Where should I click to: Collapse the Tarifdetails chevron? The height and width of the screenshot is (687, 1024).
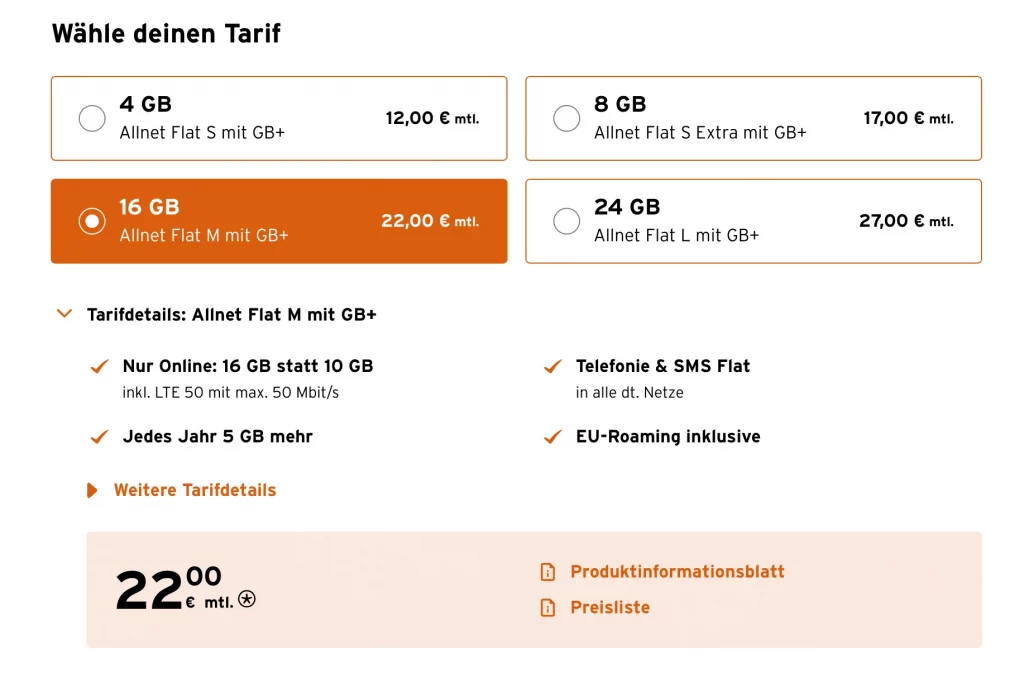[x=65, y=314]
